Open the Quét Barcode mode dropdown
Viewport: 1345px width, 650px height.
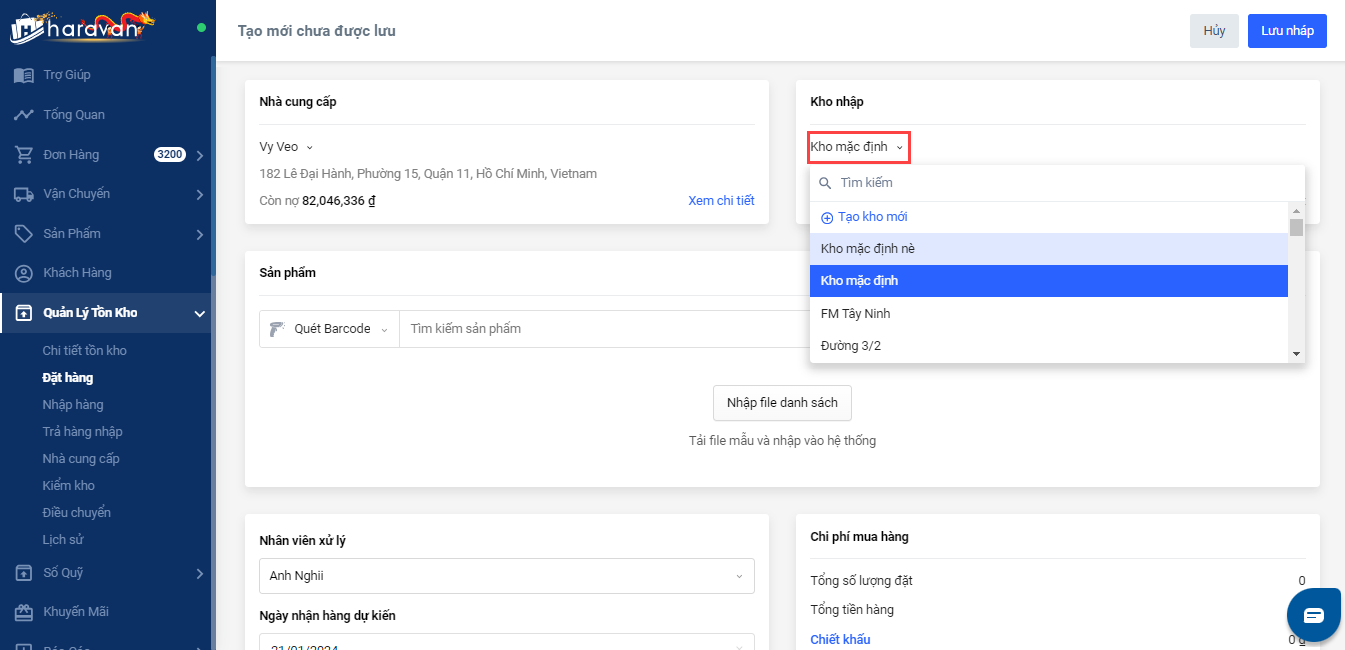click(x=330, y=329)
